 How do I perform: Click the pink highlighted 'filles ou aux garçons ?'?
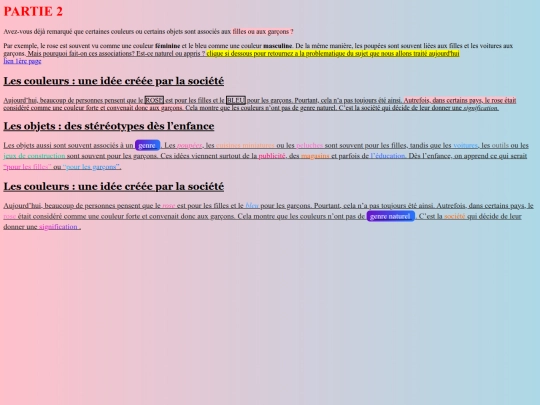click(x=263, y=32)
